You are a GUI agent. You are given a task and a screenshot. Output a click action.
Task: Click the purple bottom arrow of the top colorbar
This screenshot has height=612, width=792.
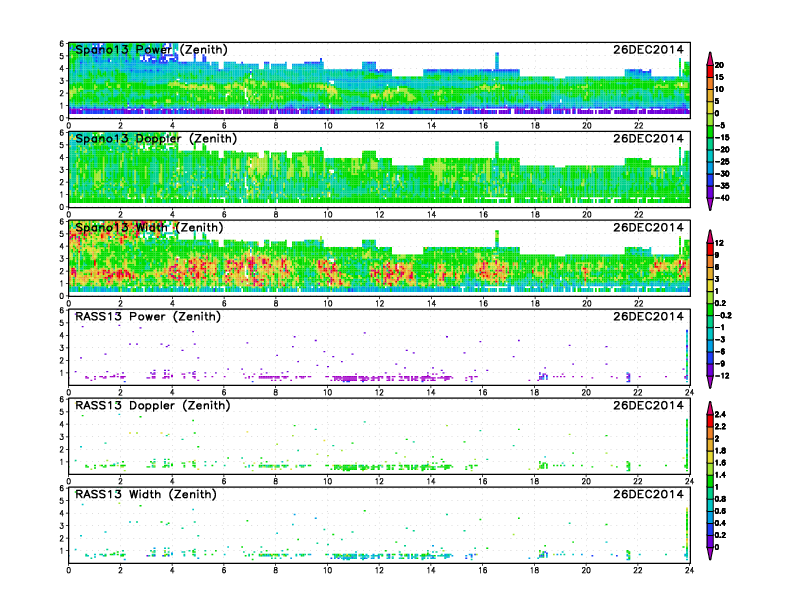click(711, 206)
